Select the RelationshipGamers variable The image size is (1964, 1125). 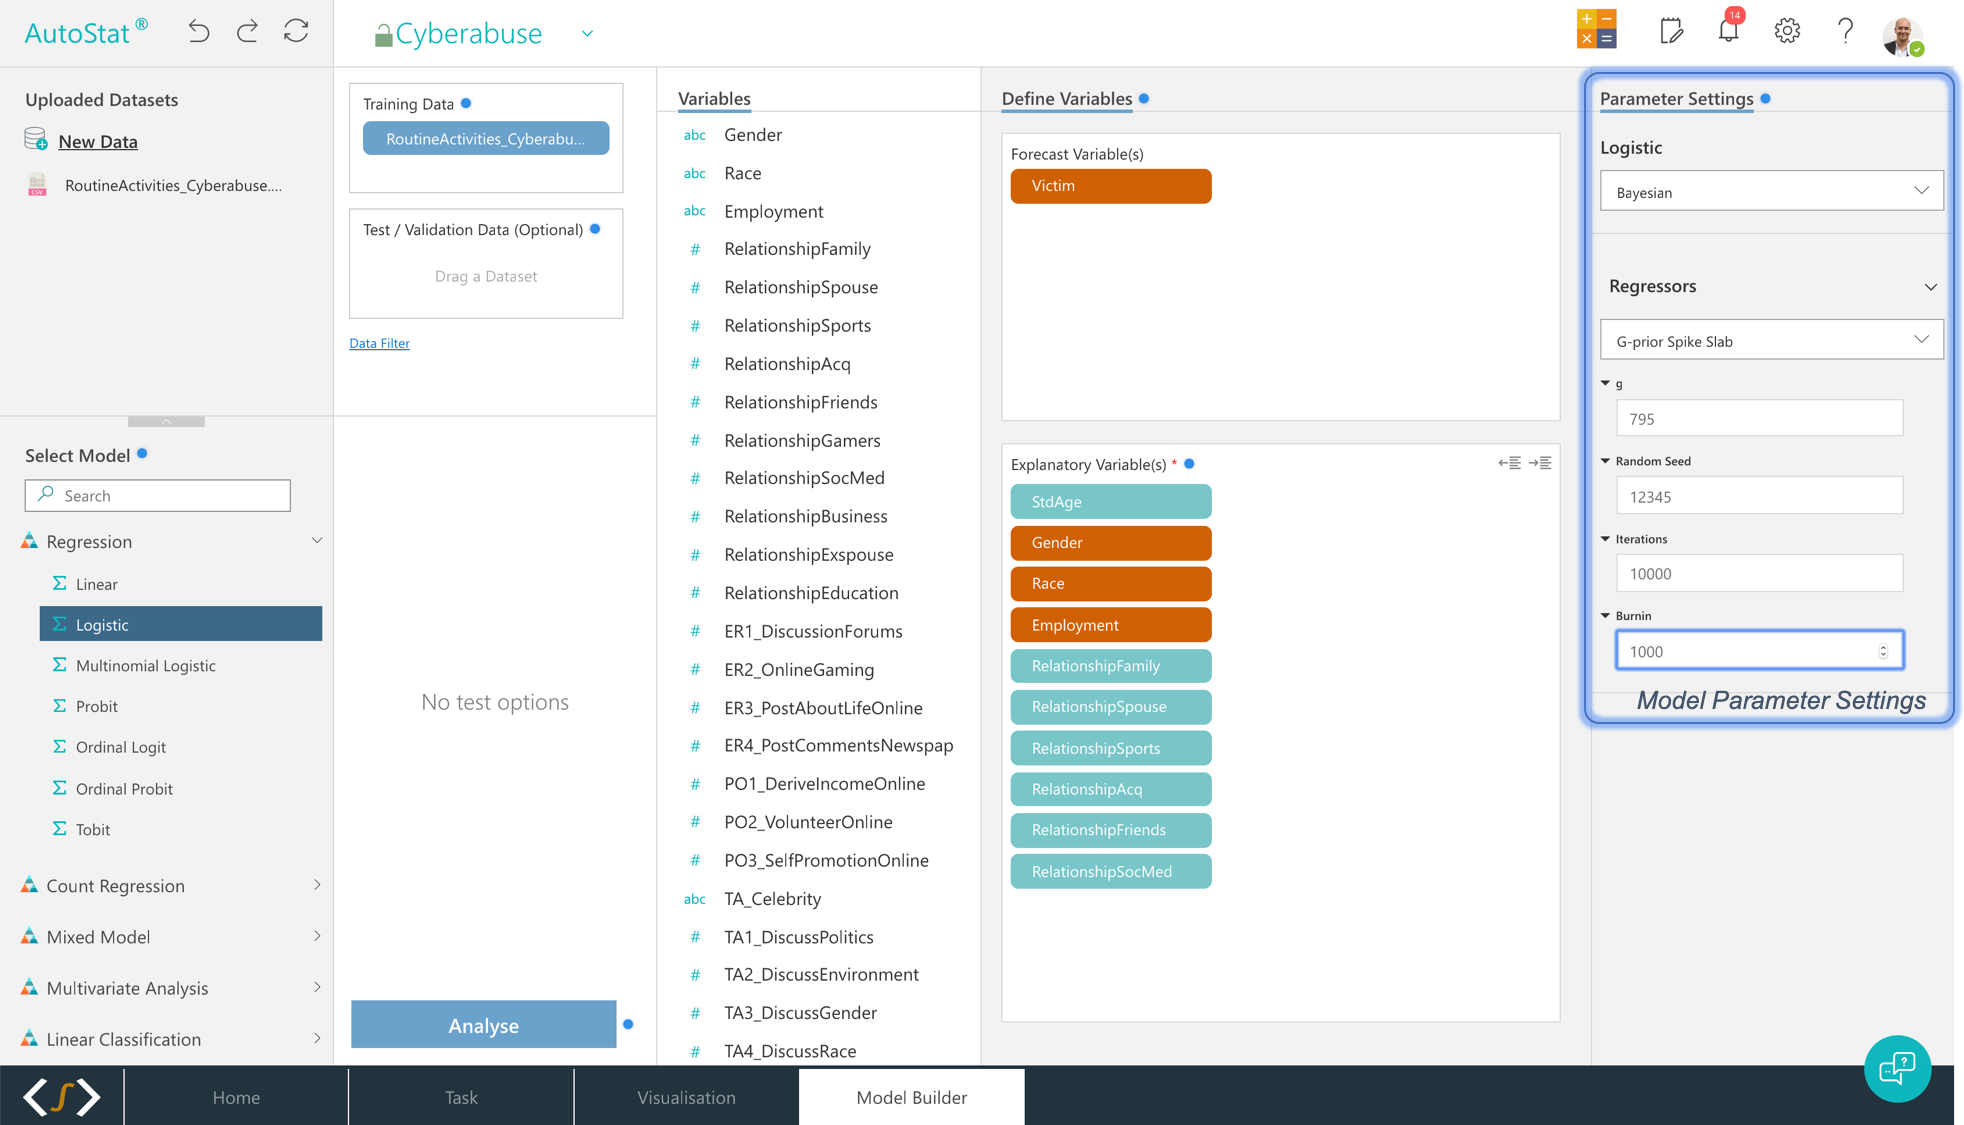802,440
